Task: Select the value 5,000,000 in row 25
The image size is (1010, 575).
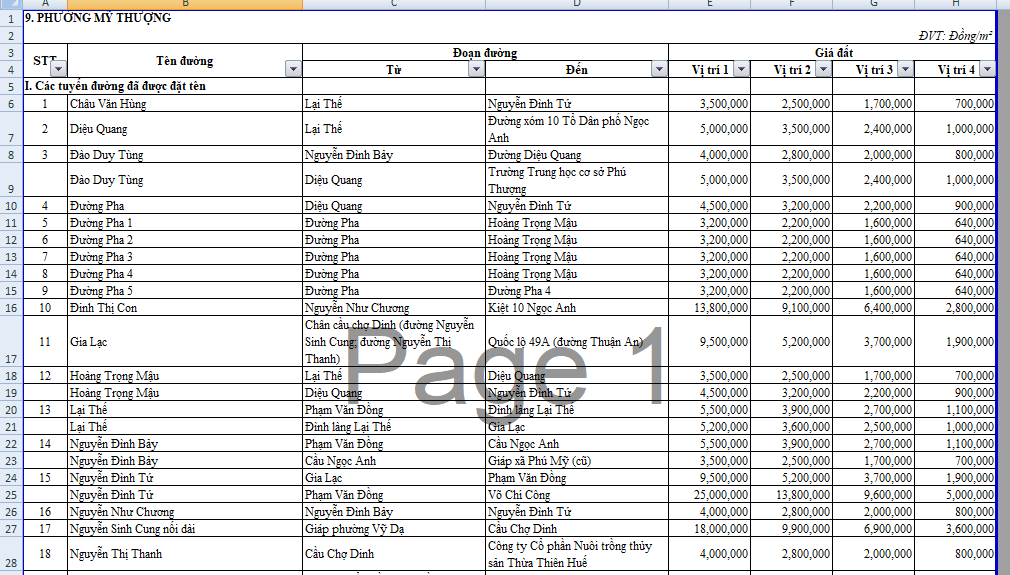Action: (955, 495)
